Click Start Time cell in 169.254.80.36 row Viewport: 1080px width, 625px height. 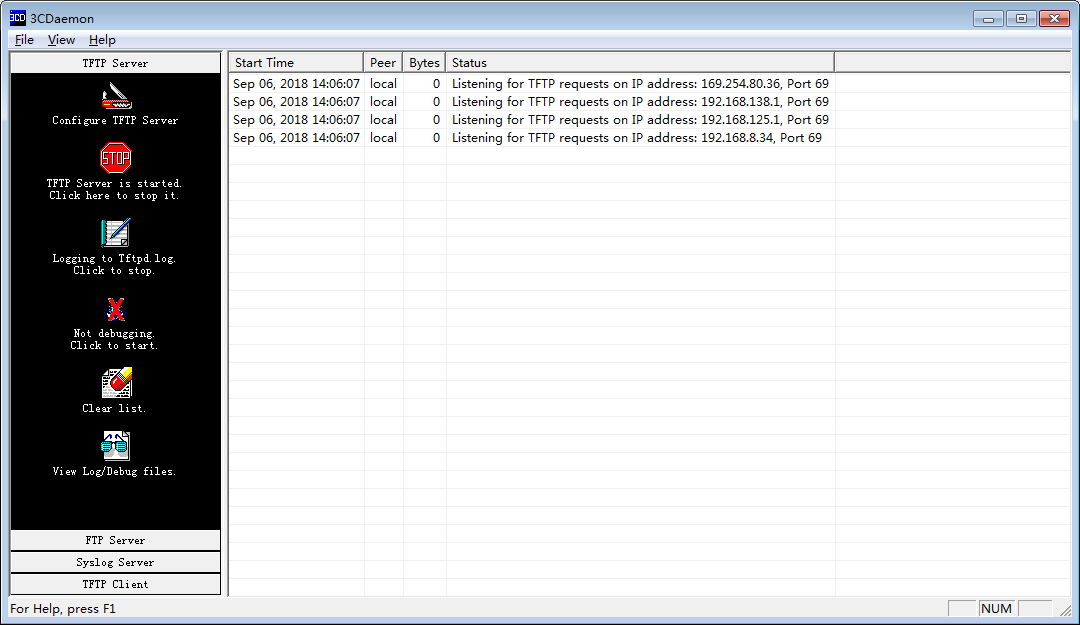[x=296, y=84]
